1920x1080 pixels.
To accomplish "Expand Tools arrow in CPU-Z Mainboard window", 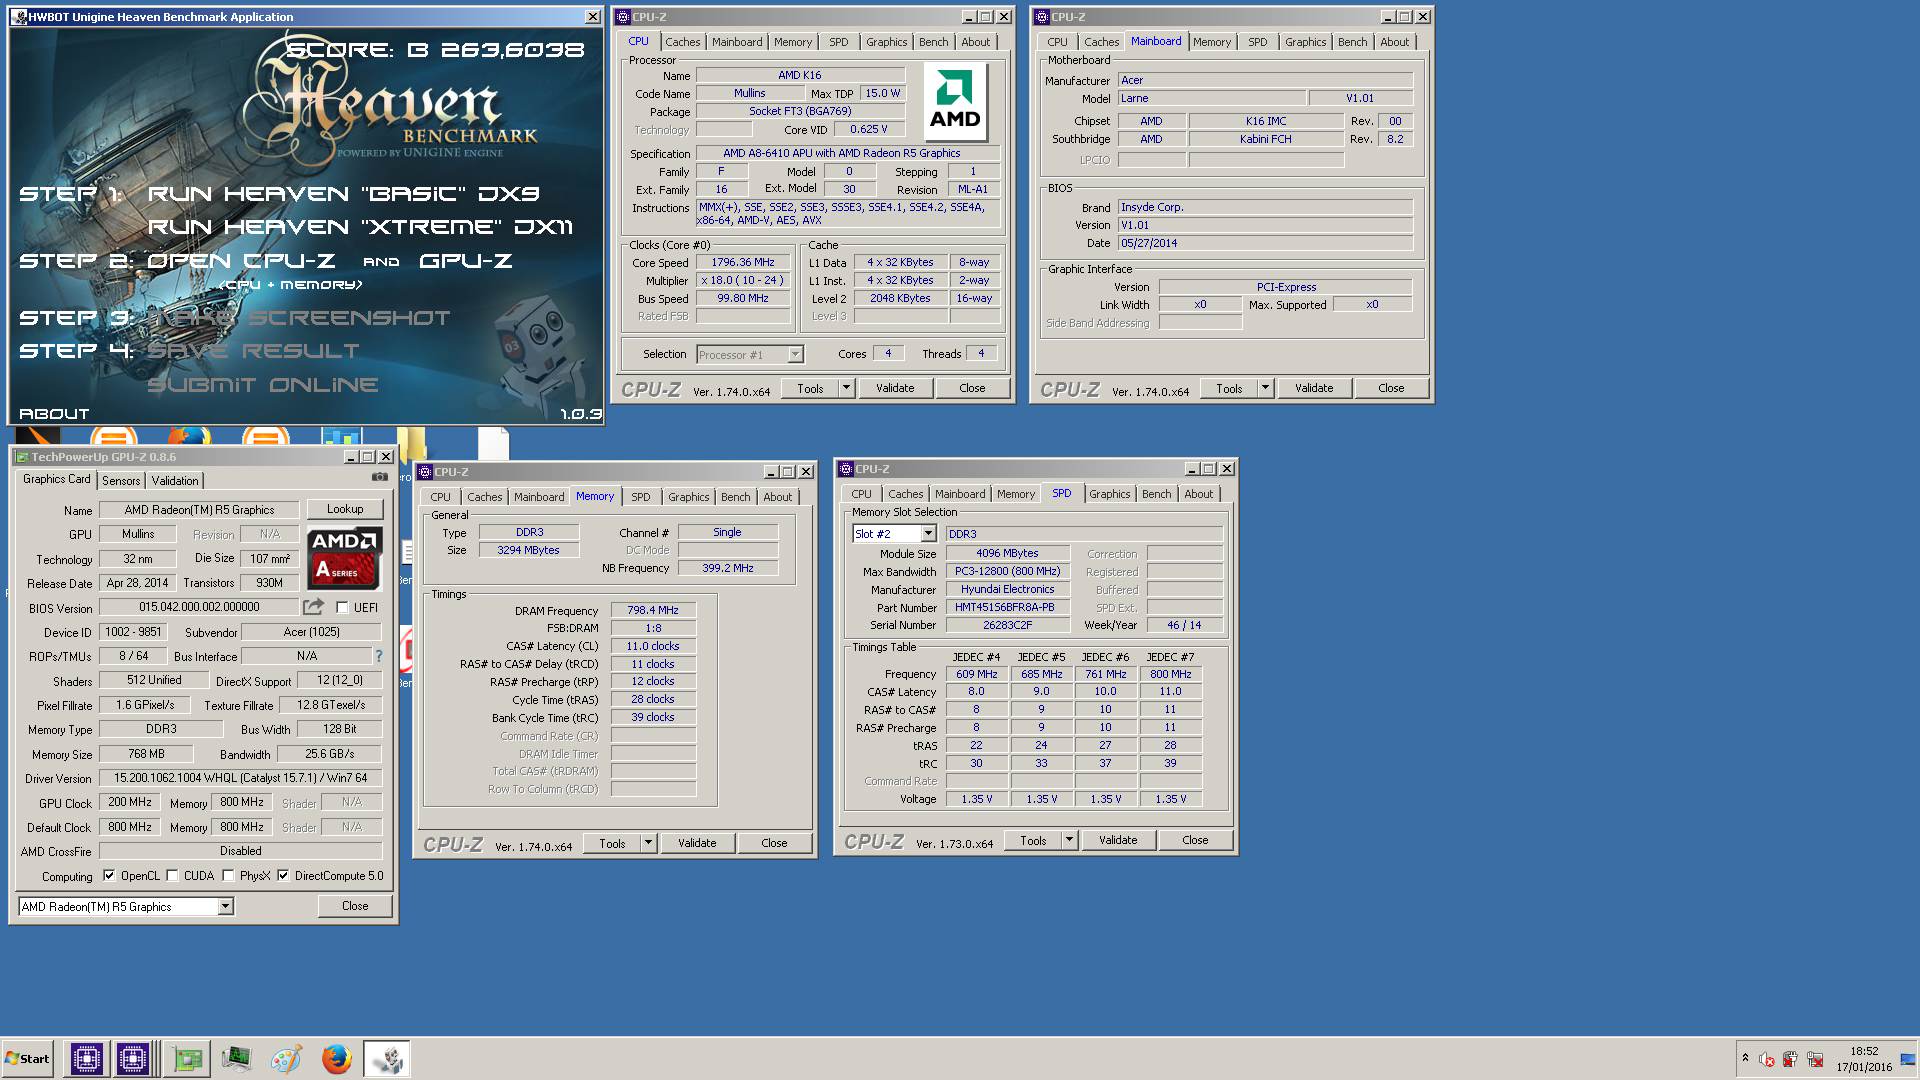I will [x=1265, y=388].
